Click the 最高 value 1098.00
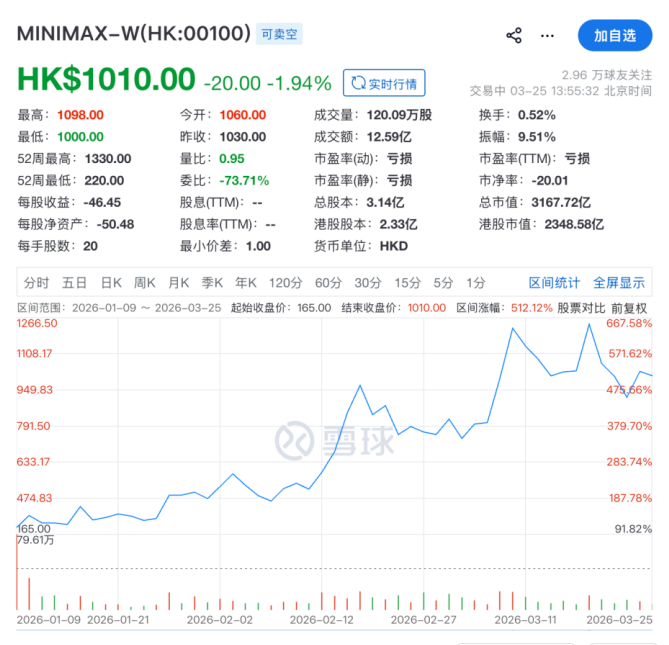This screenshot has height=645, width=669. 80,115
